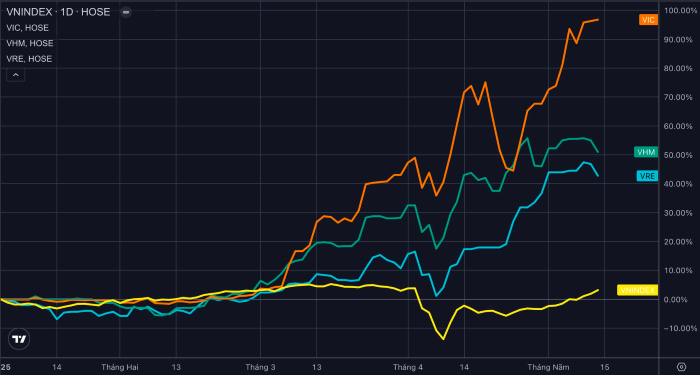Click the Tháng Năm time axis label
Viewport: 700px width, 375px height.
(x=548, y=367)
